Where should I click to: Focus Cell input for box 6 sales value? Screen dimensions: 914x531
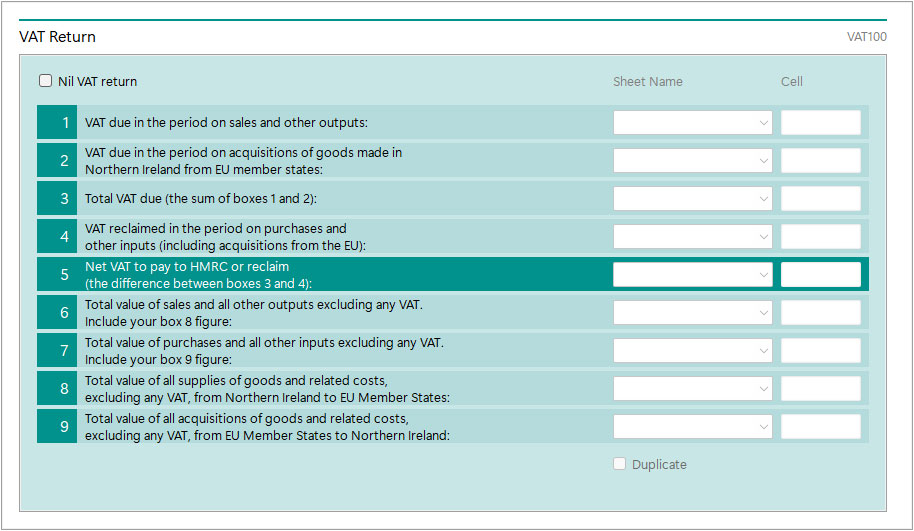click(820, 313)
